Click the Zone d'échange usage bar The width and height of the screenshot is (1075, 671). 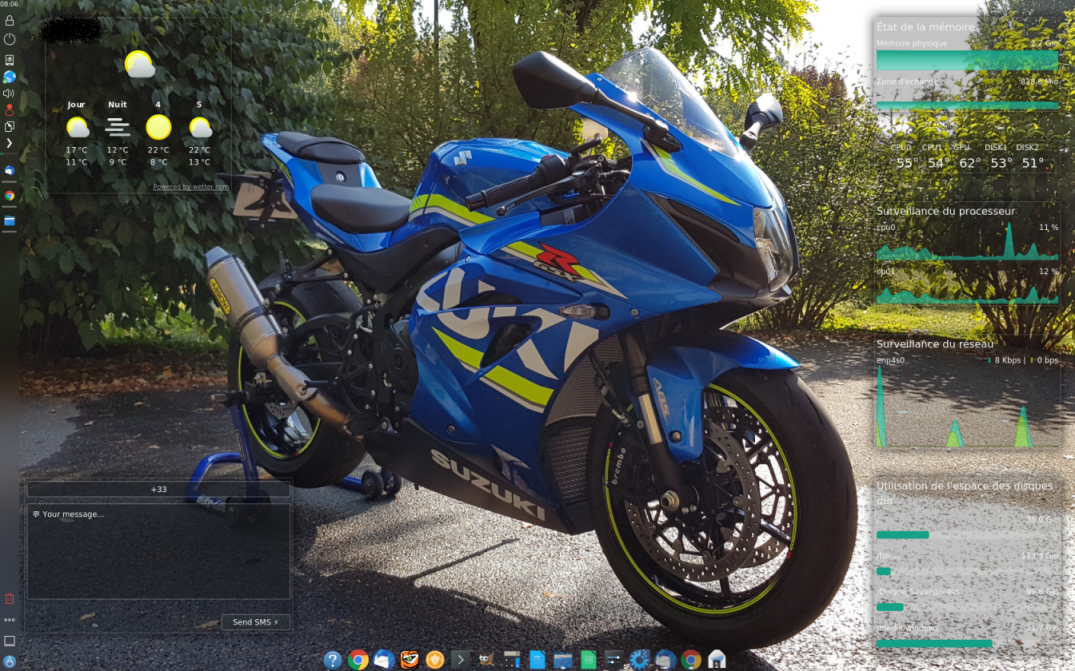point(967,106)
